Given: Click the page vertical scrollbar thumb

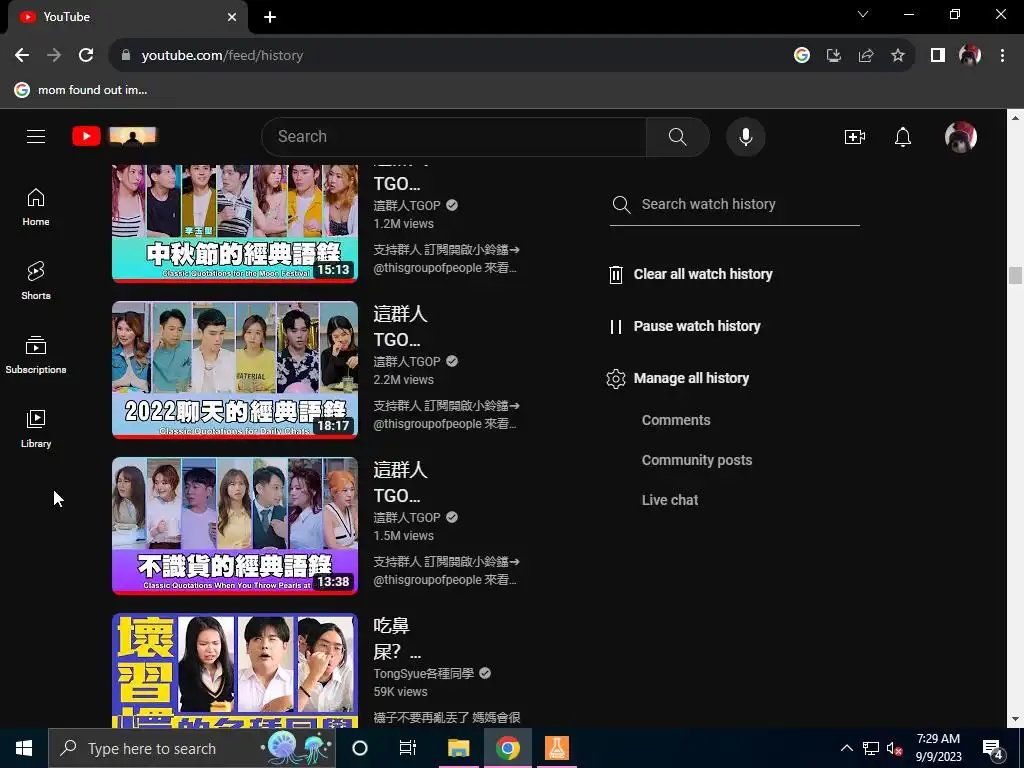Looking at the screenshot, I should click(1015, 275).
